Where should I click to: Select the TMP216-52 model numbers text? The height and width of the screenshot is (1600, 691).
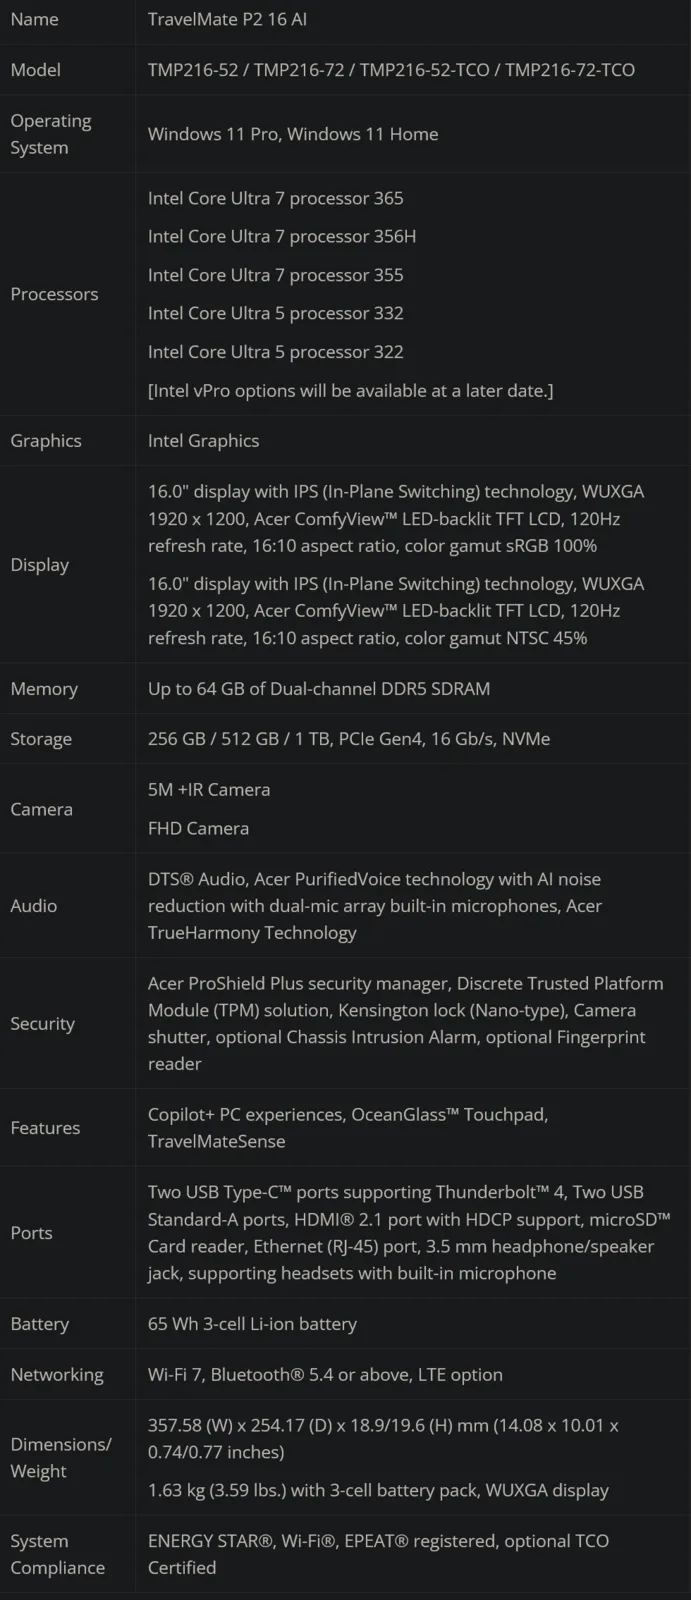coord(391,70)
